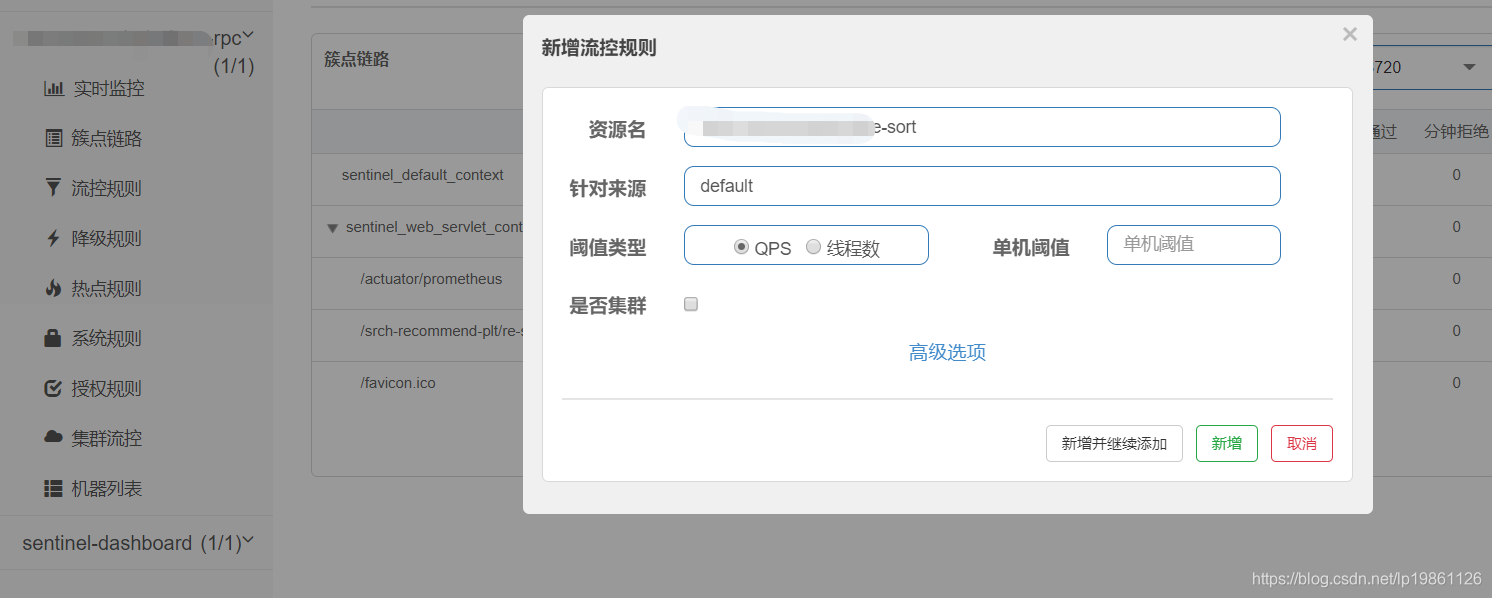Close the 新增流控规则 dialog with the X
The width and height of the screenshot is (1492, 598).
click(x=1350, y=35)
